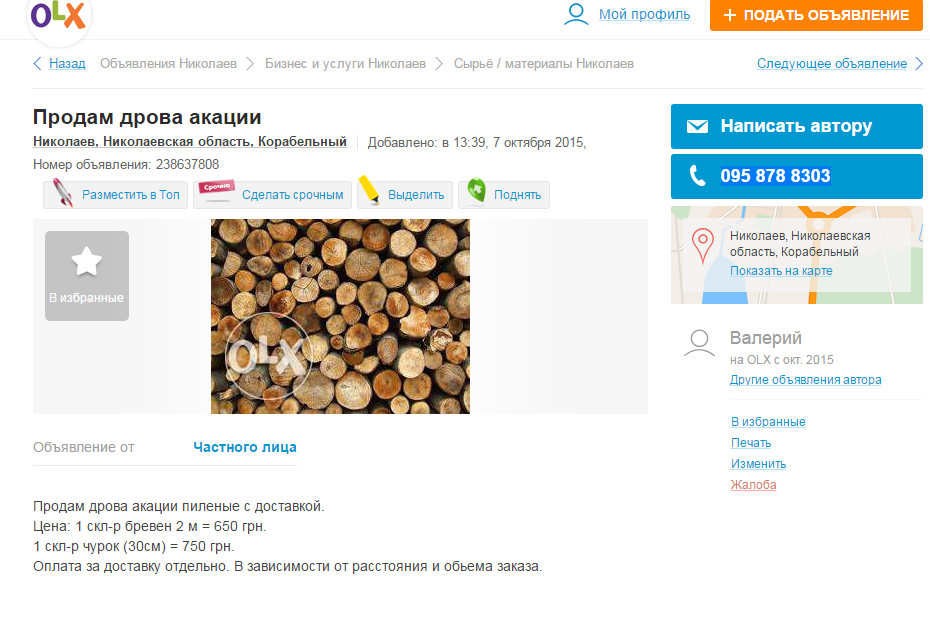Viewport: 930px width, 636px height.
Task: Click the green Поднять arrow icon
Action: [477, 193]
